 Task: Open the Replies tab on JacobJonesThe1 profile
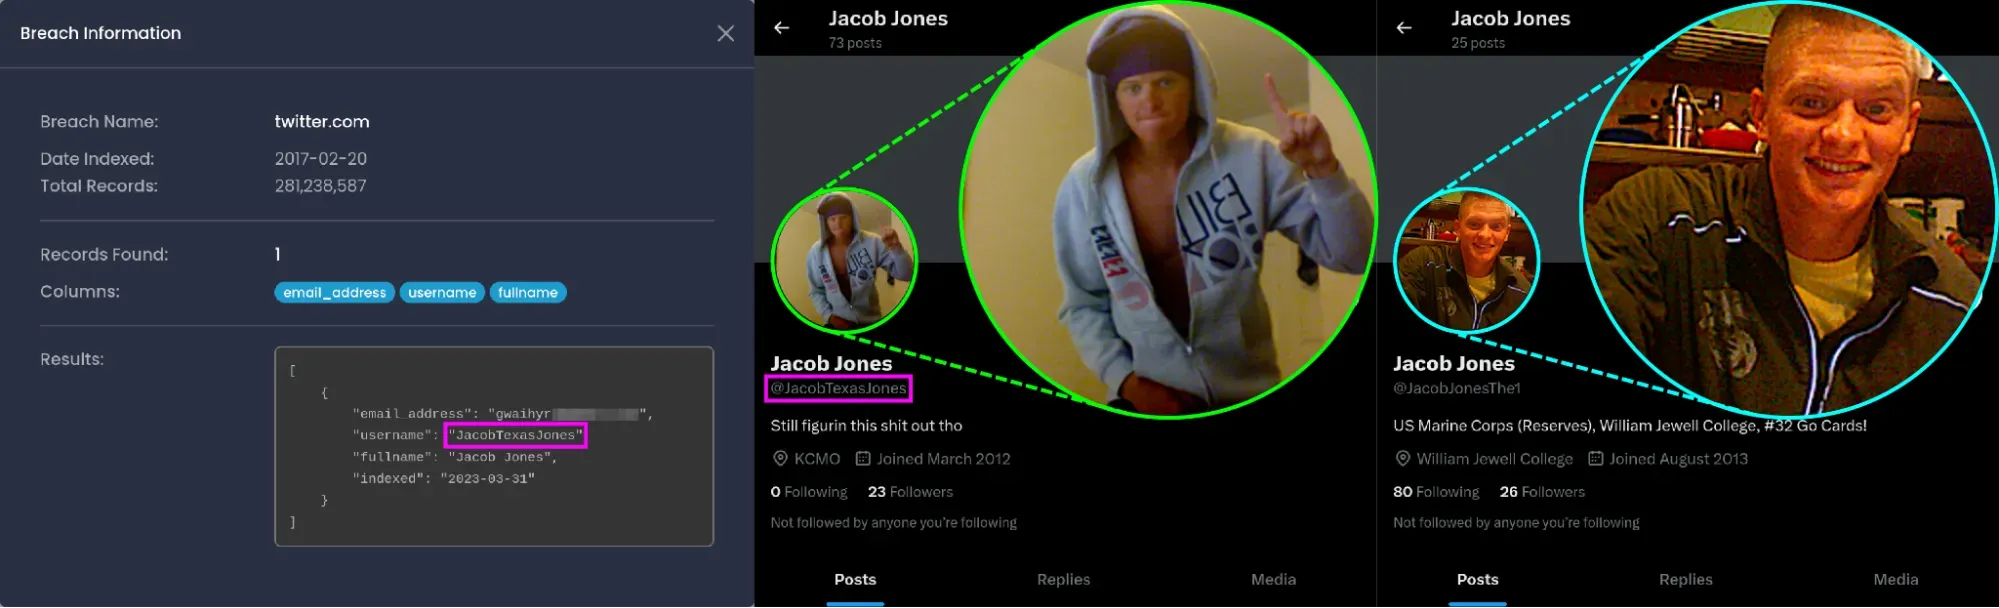[1685, 580]
